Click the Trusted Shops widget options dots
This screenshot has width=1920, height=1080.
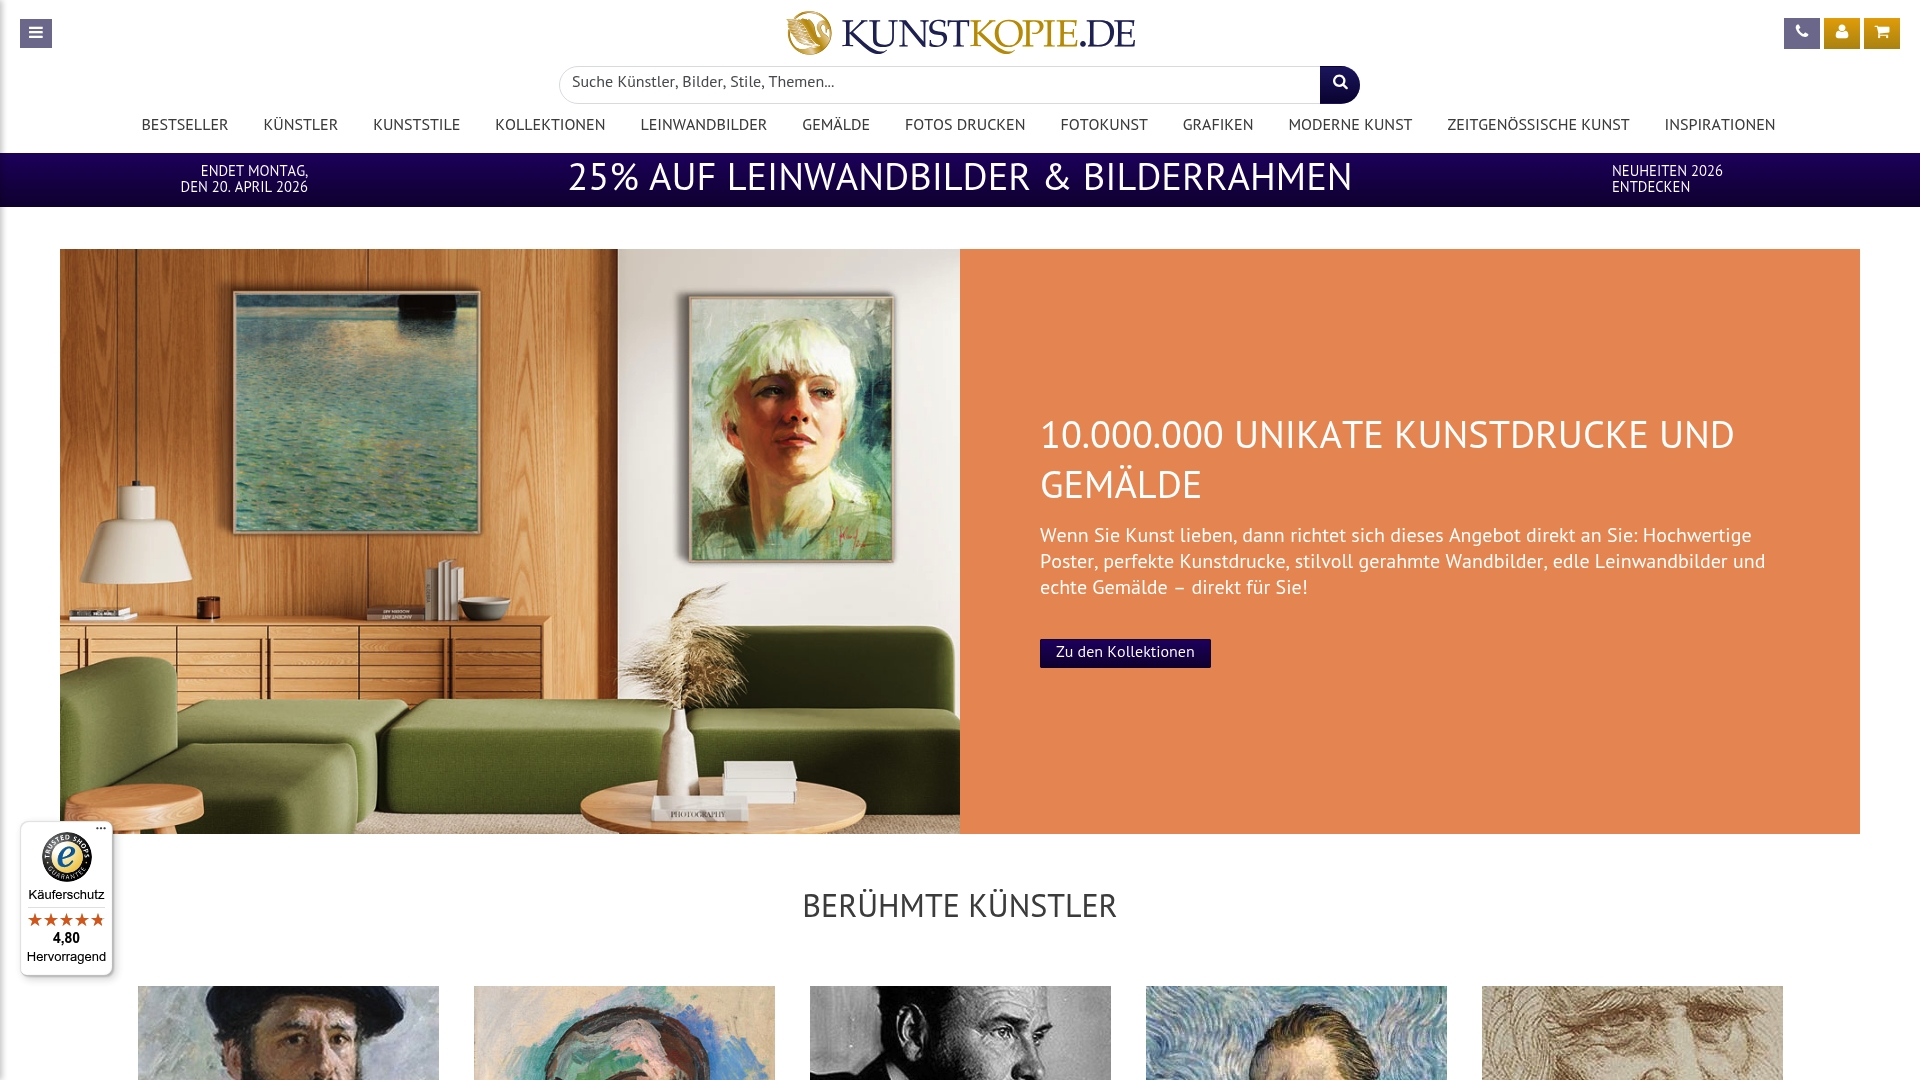tap(101, 829)
